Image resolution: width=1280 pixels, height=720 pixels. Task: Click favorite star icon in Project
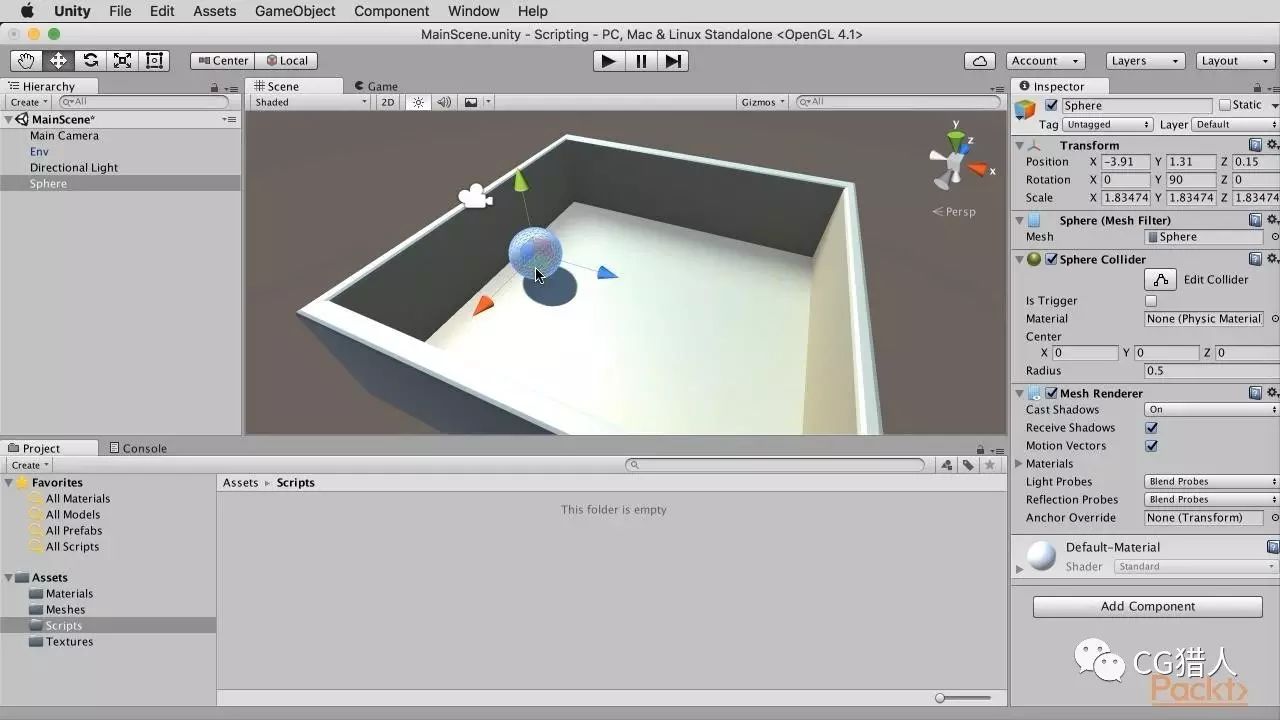(990, 465)
